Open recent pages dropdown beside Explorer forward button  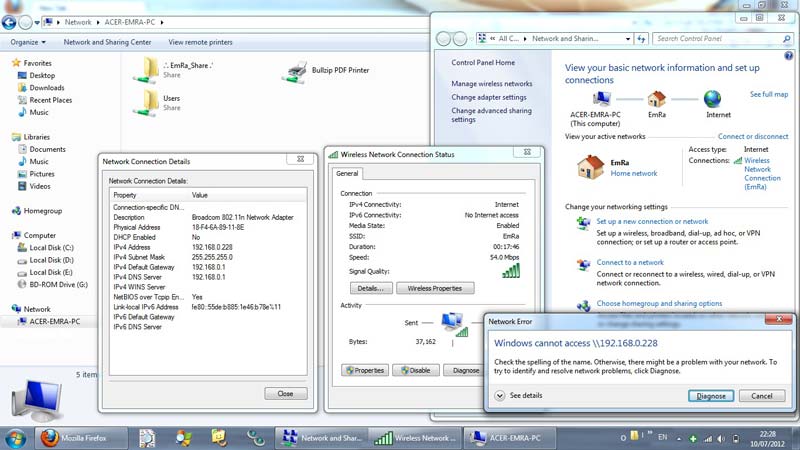click(37, 22)
